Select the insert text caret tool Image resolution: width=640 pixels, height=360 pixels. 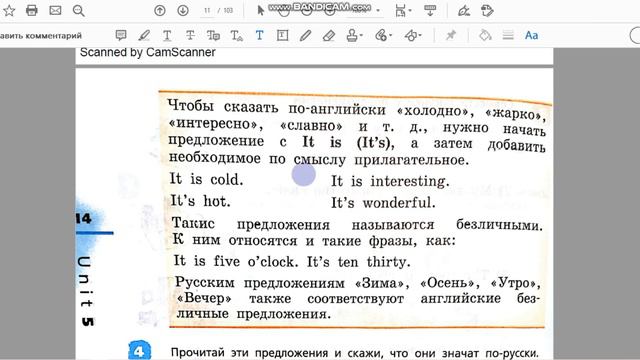(236, 36)
